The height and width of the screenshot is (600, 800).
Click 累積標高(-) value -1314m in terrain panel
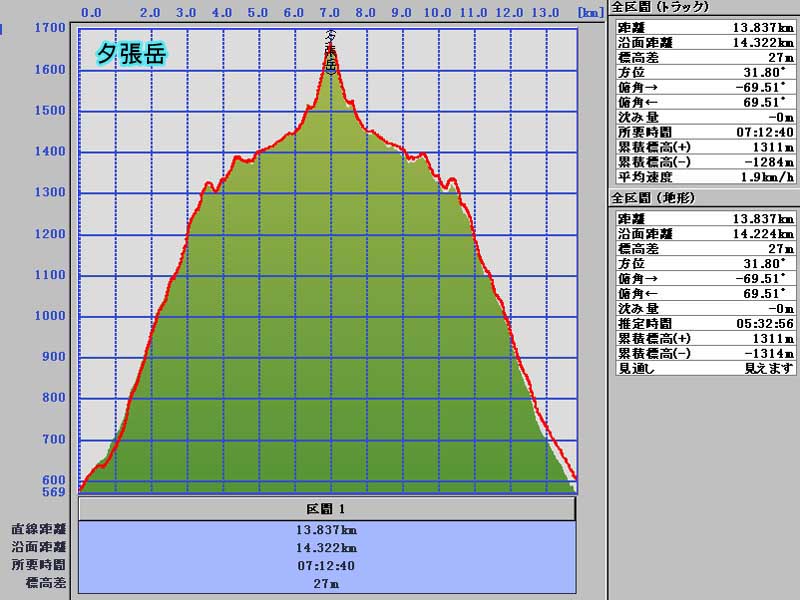765,353
